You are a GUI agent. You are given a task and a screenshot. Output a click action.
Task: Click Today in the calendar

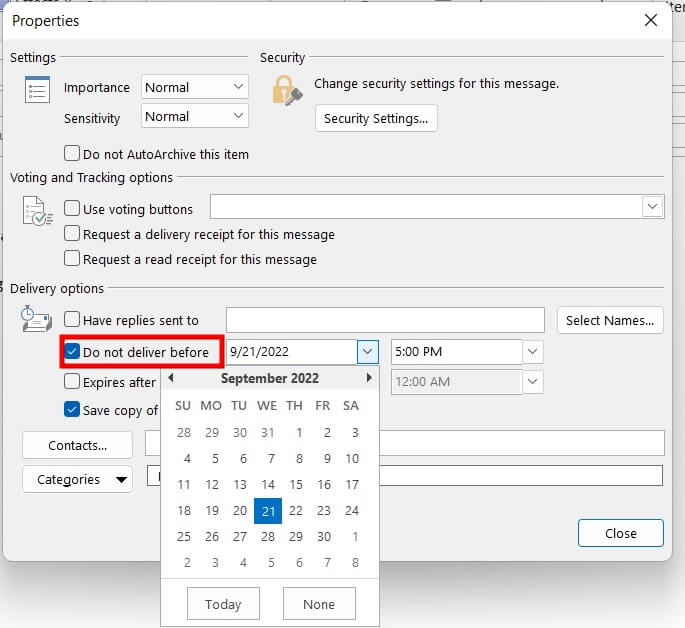(x=223, y=604)
